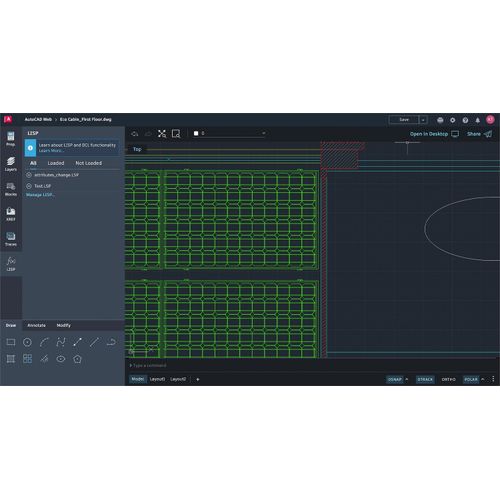Toggle OTRACK in status bar
Image resolution: width=500 pixels, height=500 pixels.
point(425,379)
